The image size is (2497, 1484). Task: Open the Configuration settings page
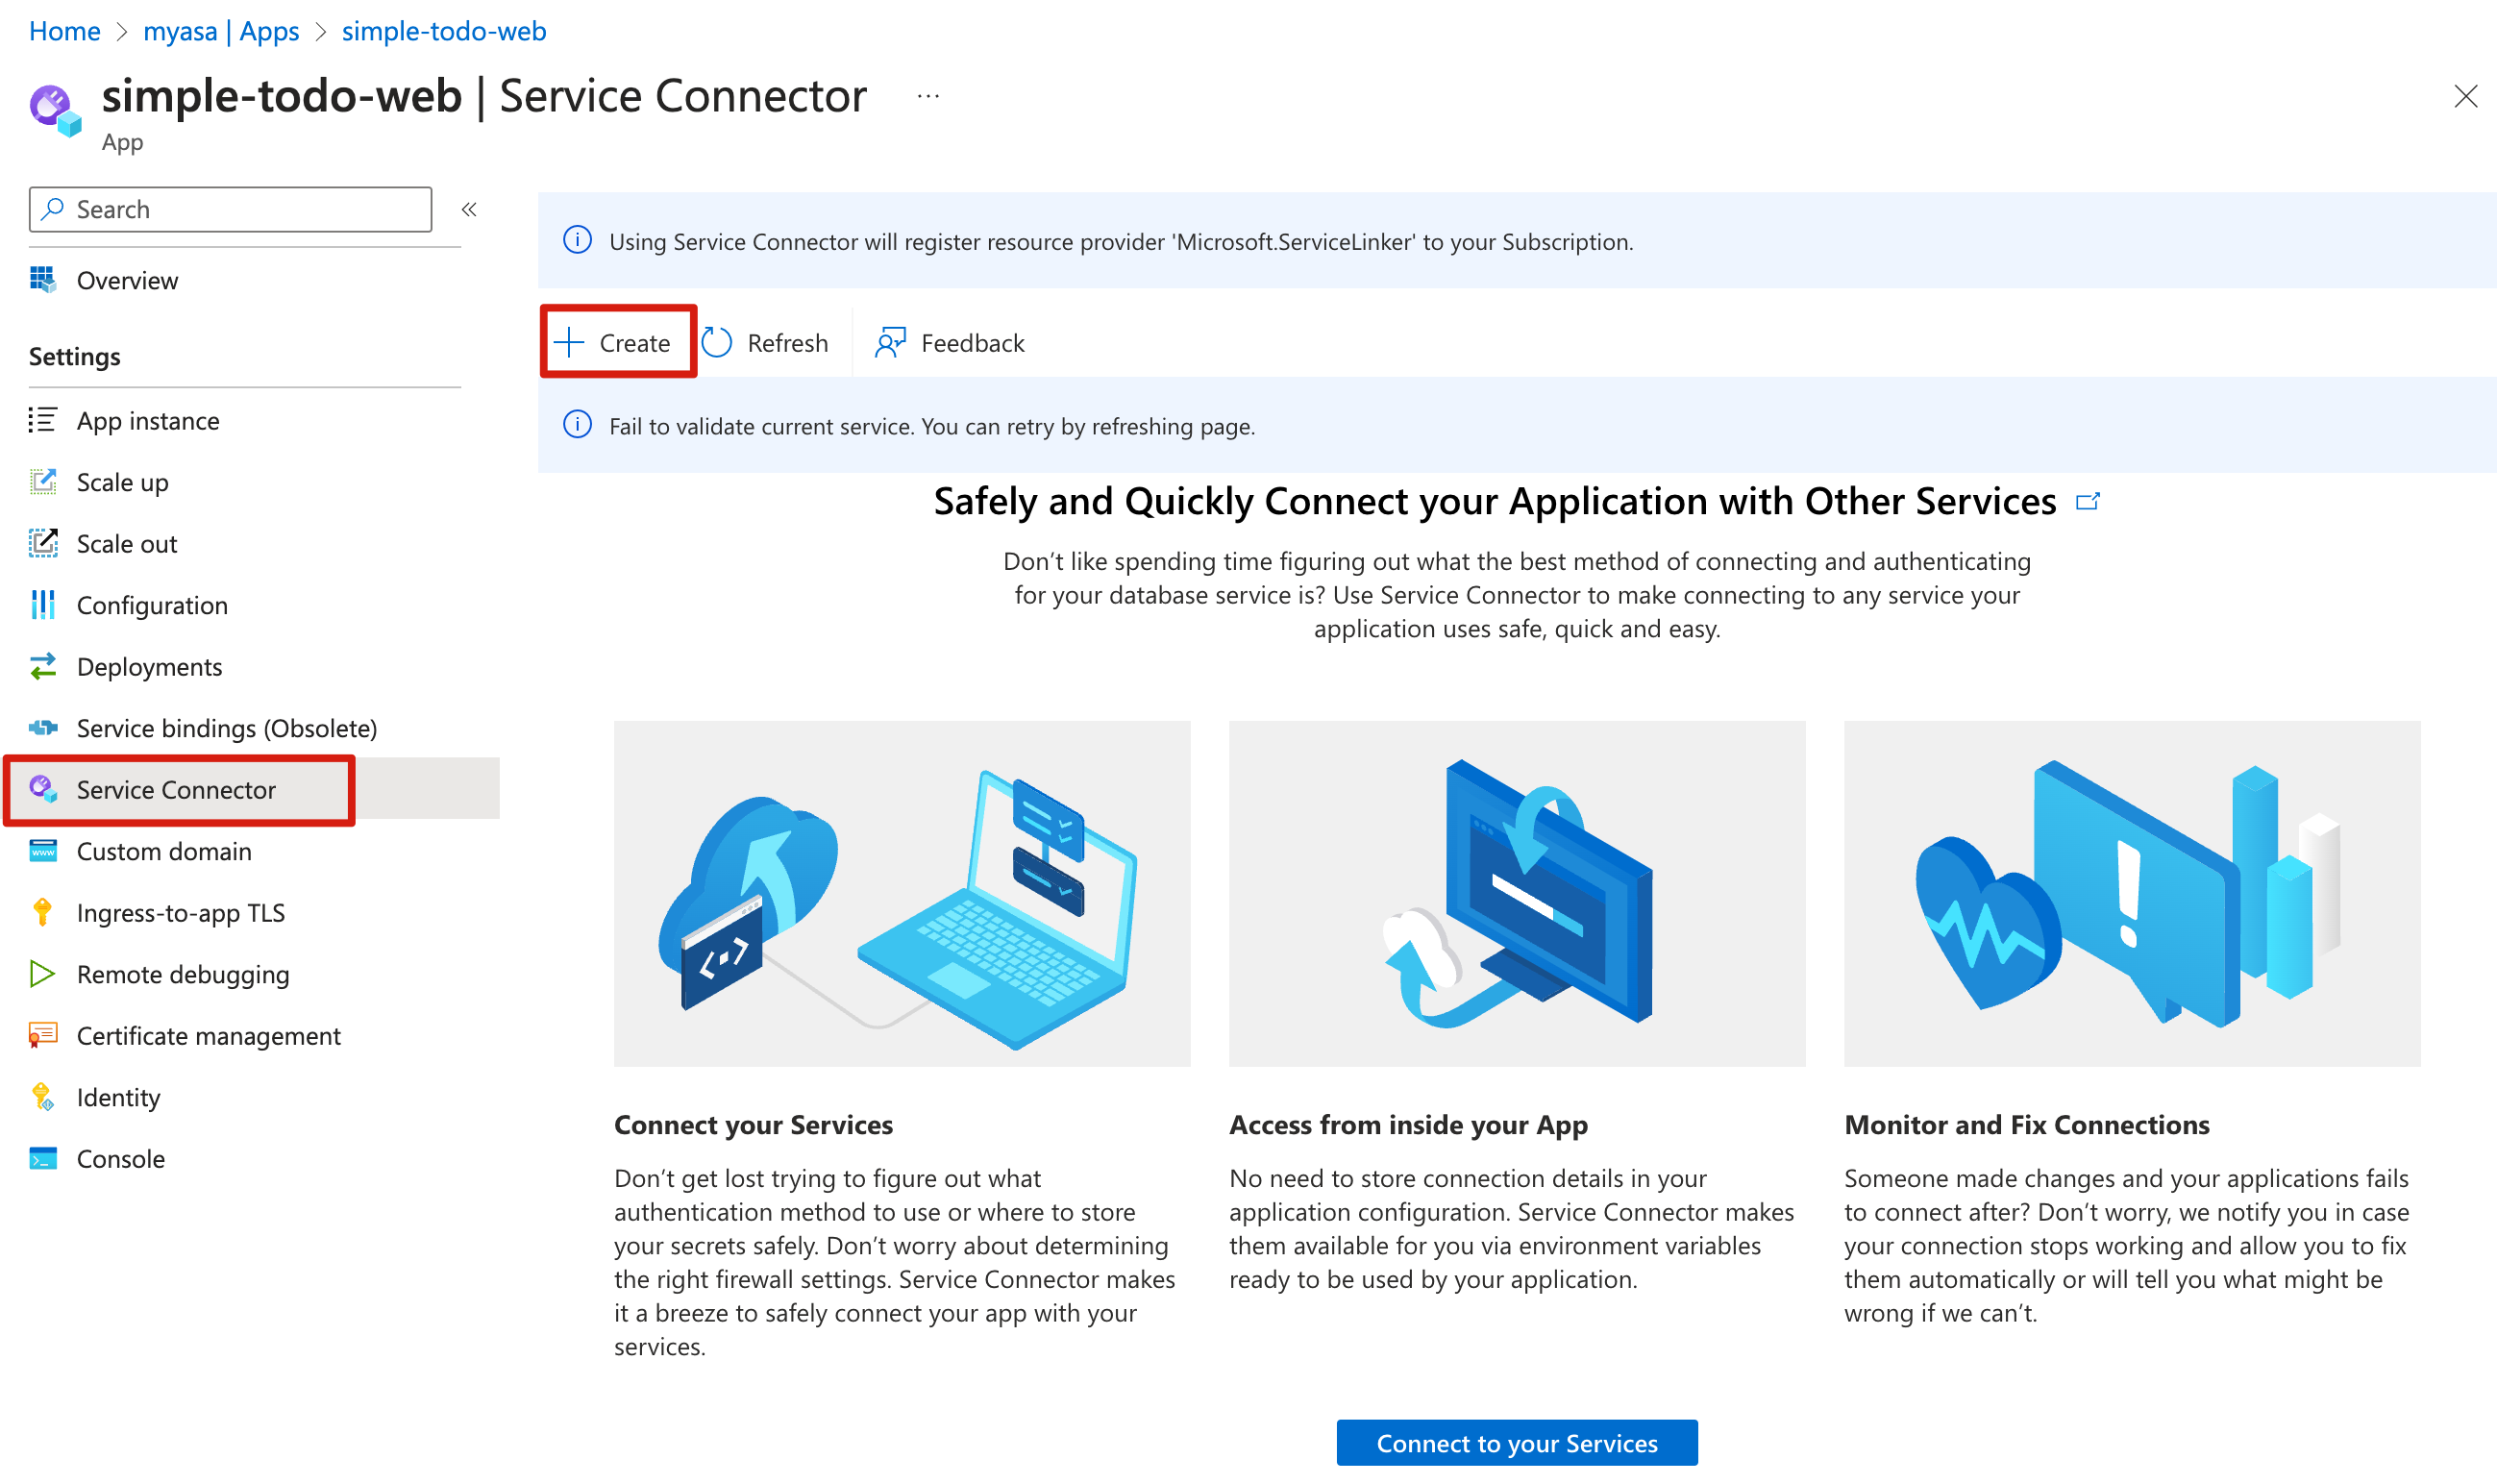pyautogui.click(x=152, y=605)
